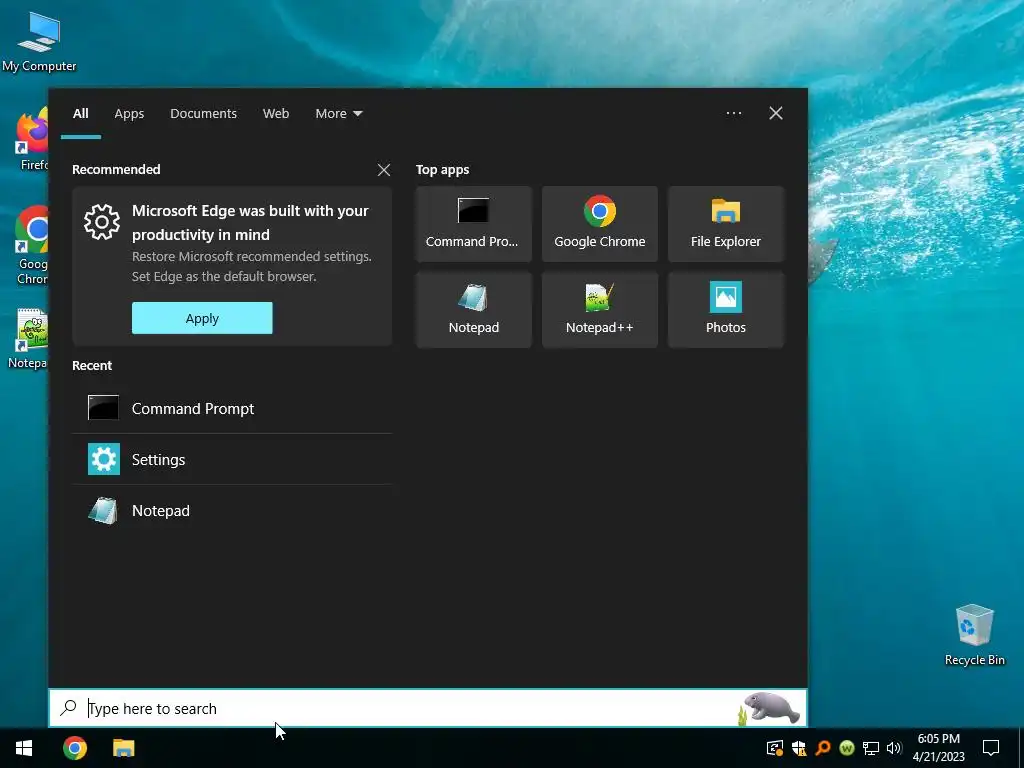1024x768 pixels.
Task: Click the gear icon in Recommended card
Action: point(102,222)
